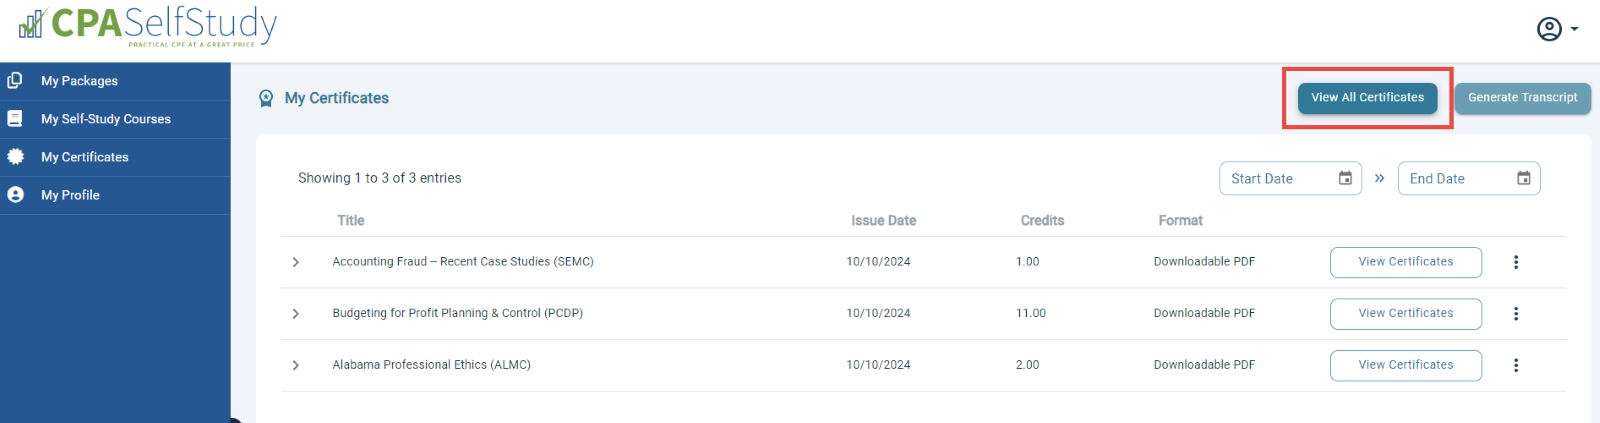Open the Start Date calendar icon
Screen dimensions: 1600x423
(x=1345, y=178)
